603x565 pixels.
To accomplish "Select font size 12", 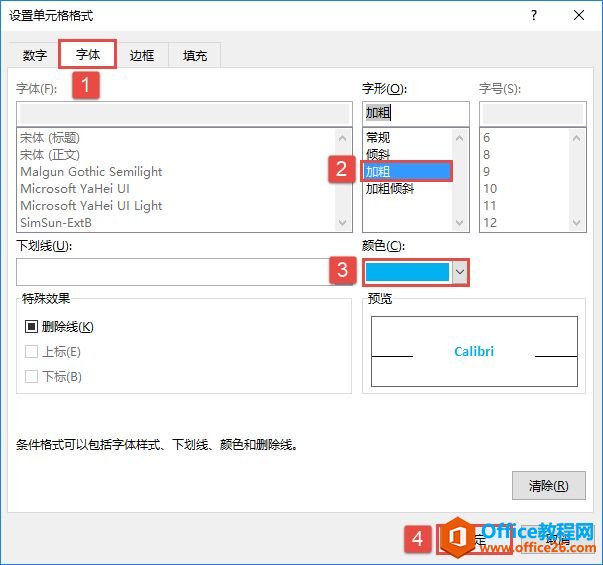I will pos(490,222).
